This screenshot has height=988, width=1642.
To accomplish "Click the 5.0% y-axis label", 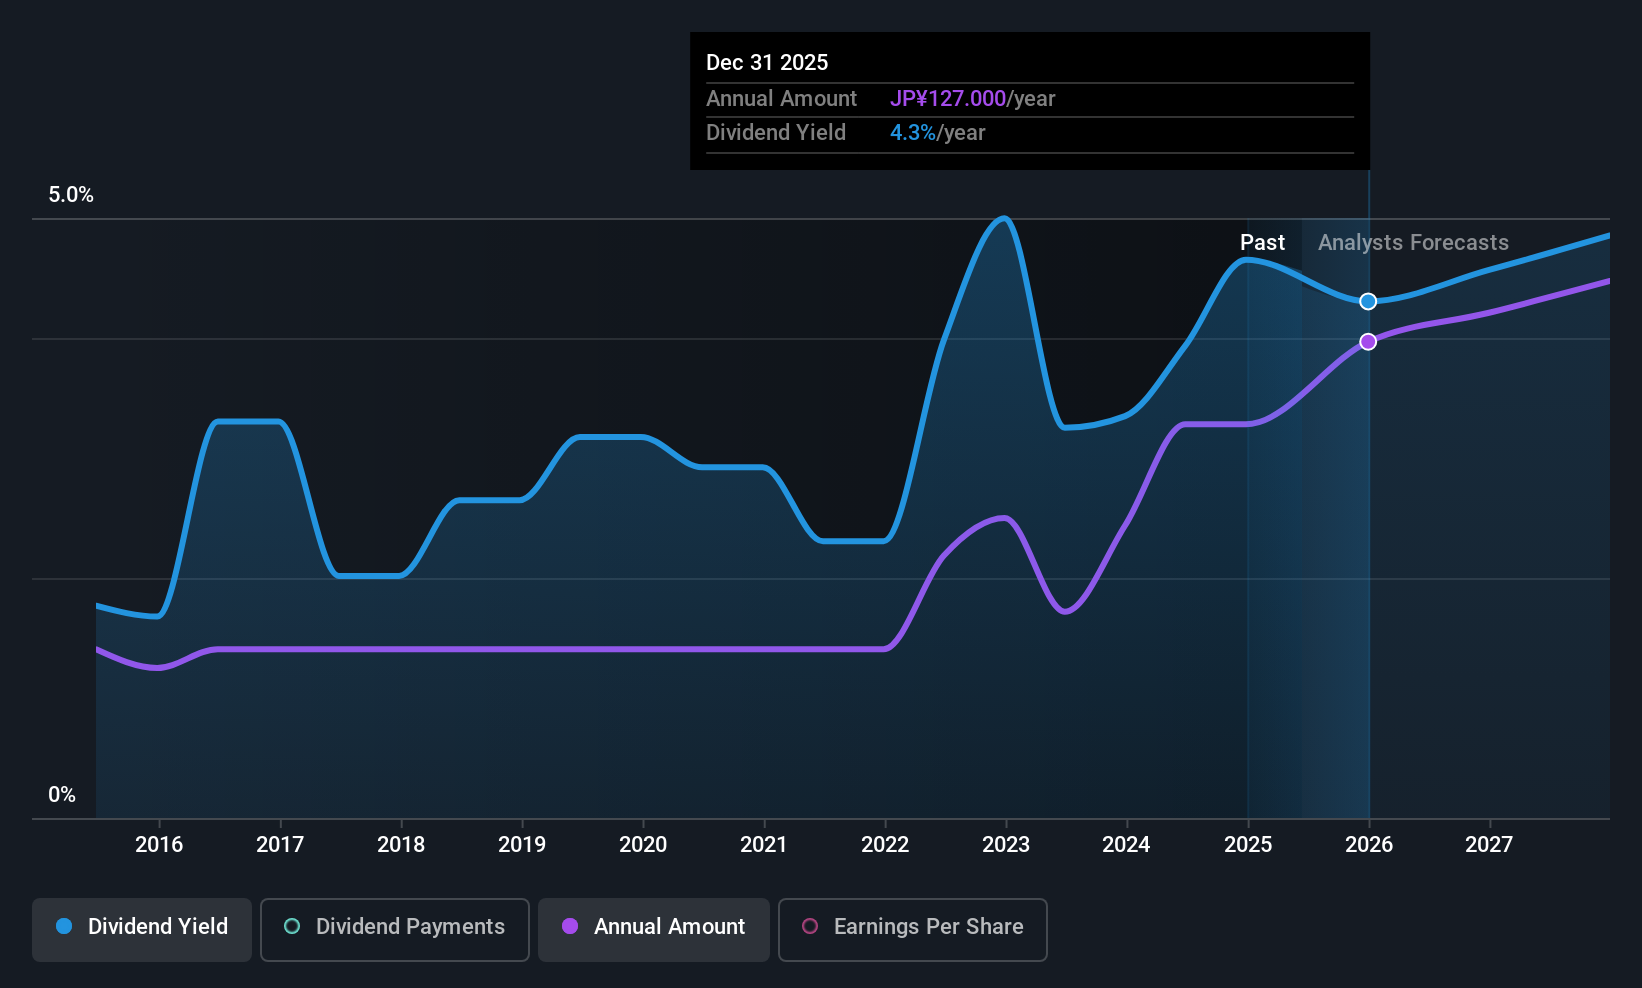I will pyautogui.click(x=71, y=194).
